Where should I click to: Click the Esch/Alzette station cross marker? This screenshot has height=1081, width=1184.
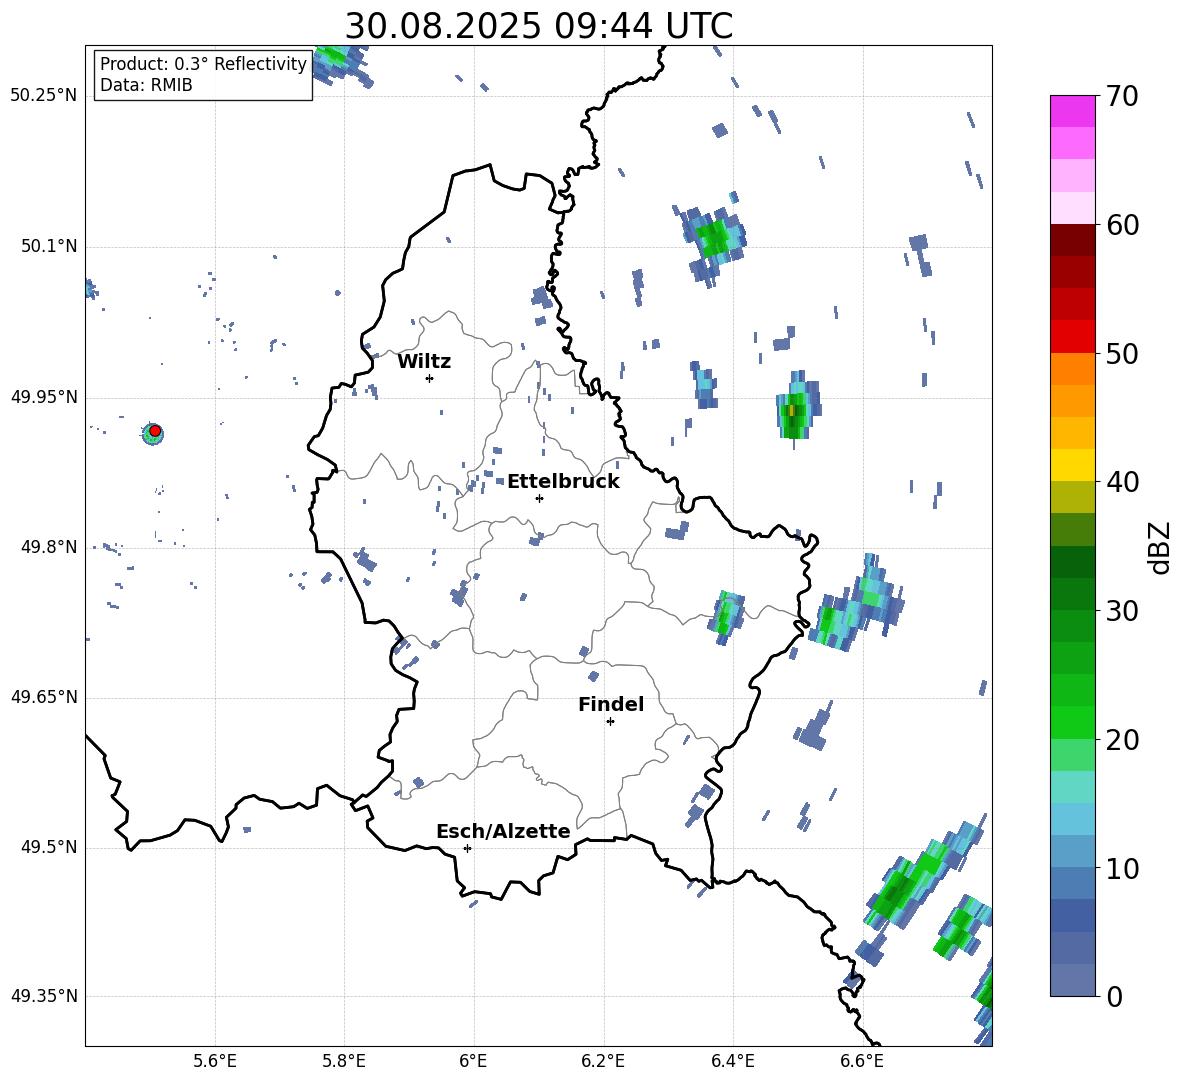click(x=467, y=848)
